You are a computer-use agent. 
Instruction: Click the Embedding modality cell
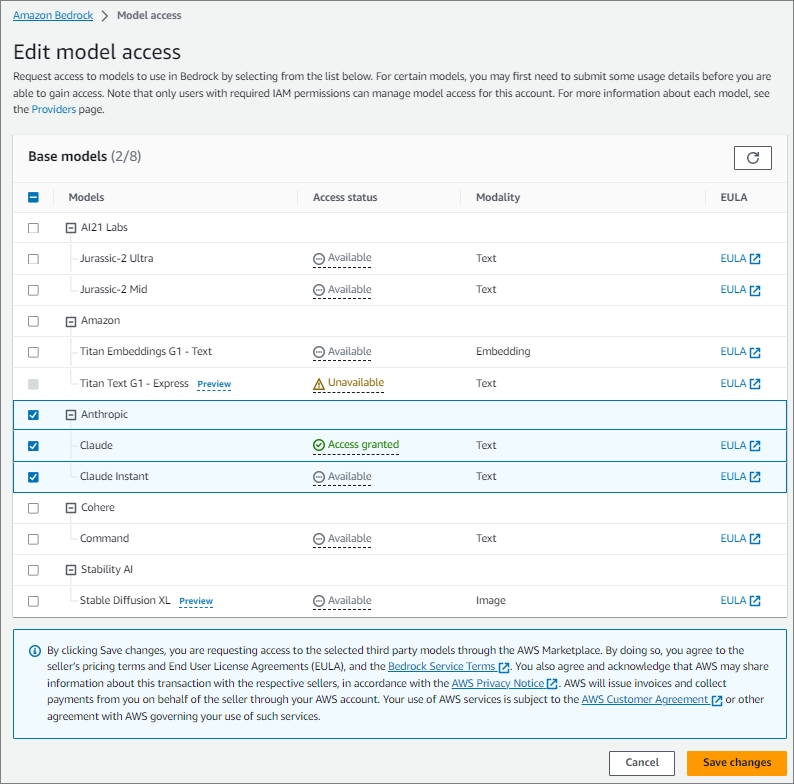point(503,351)
